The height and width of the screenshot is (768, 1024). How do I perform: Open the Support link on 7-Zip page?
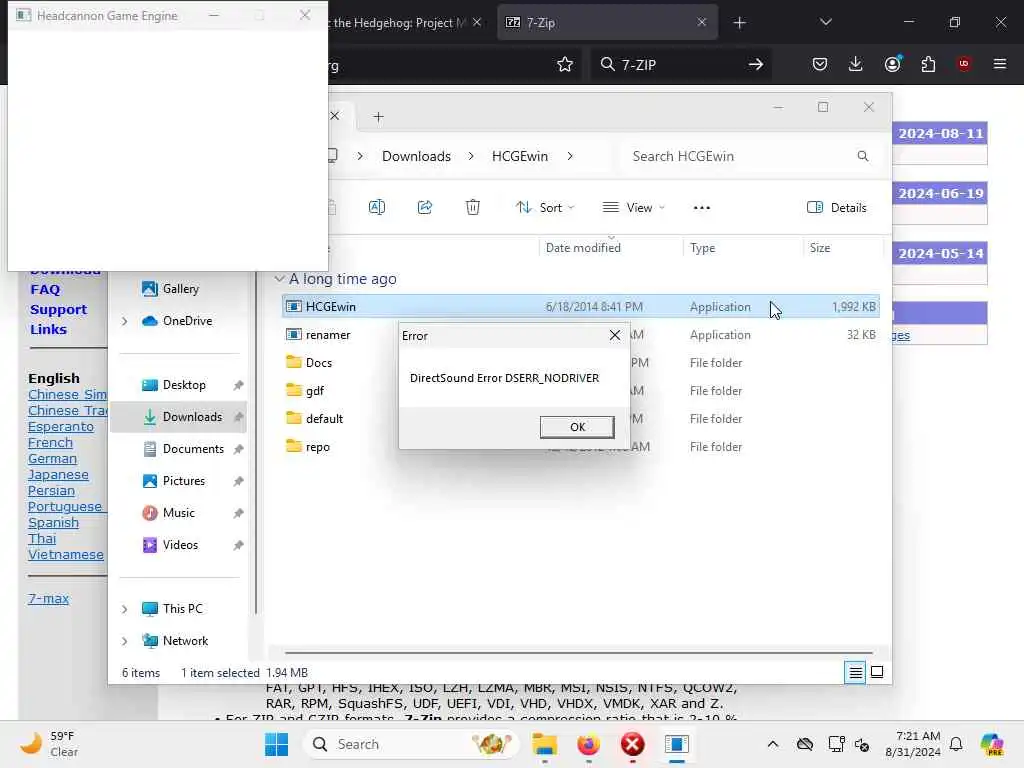coord(58,310)
